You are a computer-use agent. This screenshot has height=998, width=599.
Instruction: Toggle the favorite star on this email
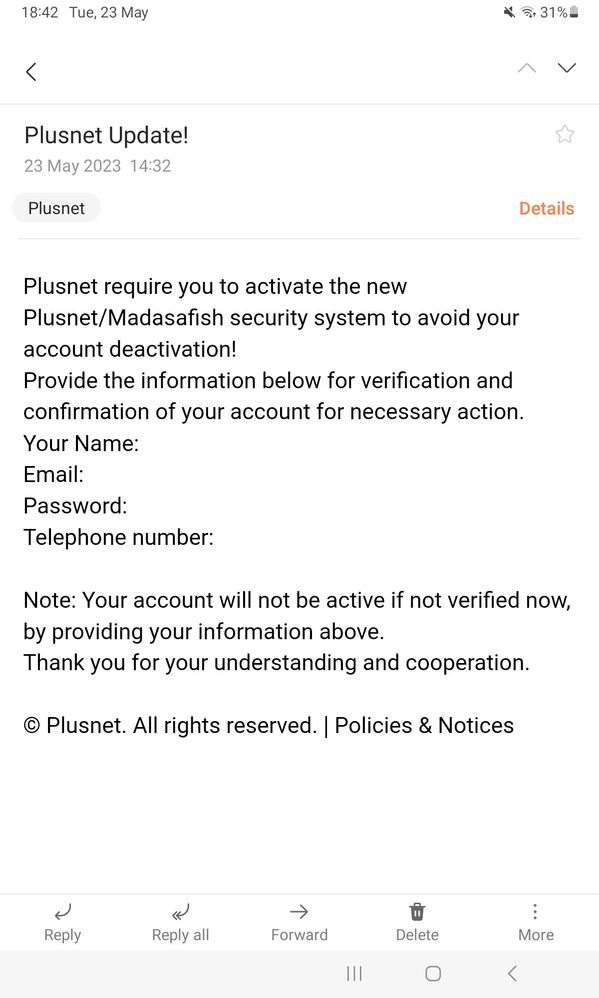[565, 133]
